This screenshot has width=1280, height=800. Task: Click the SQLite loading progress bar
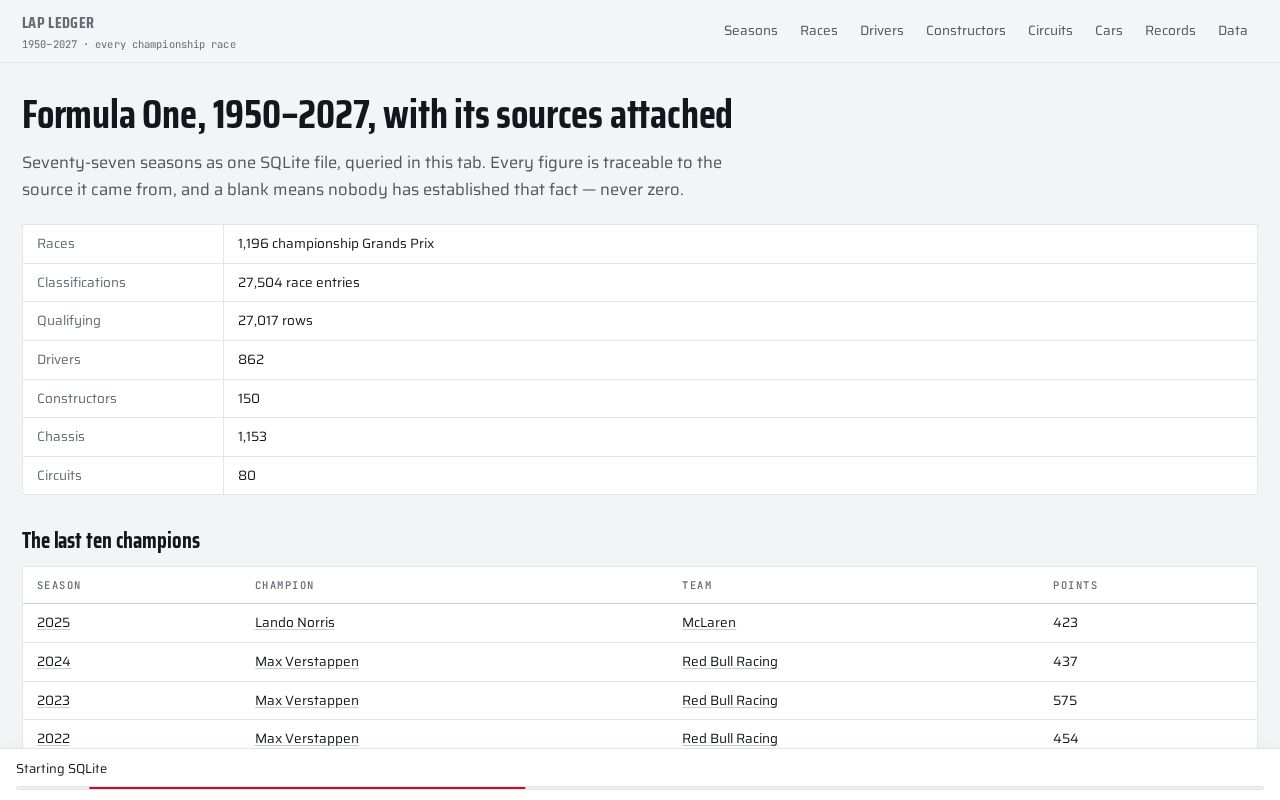tap(640, 788)
